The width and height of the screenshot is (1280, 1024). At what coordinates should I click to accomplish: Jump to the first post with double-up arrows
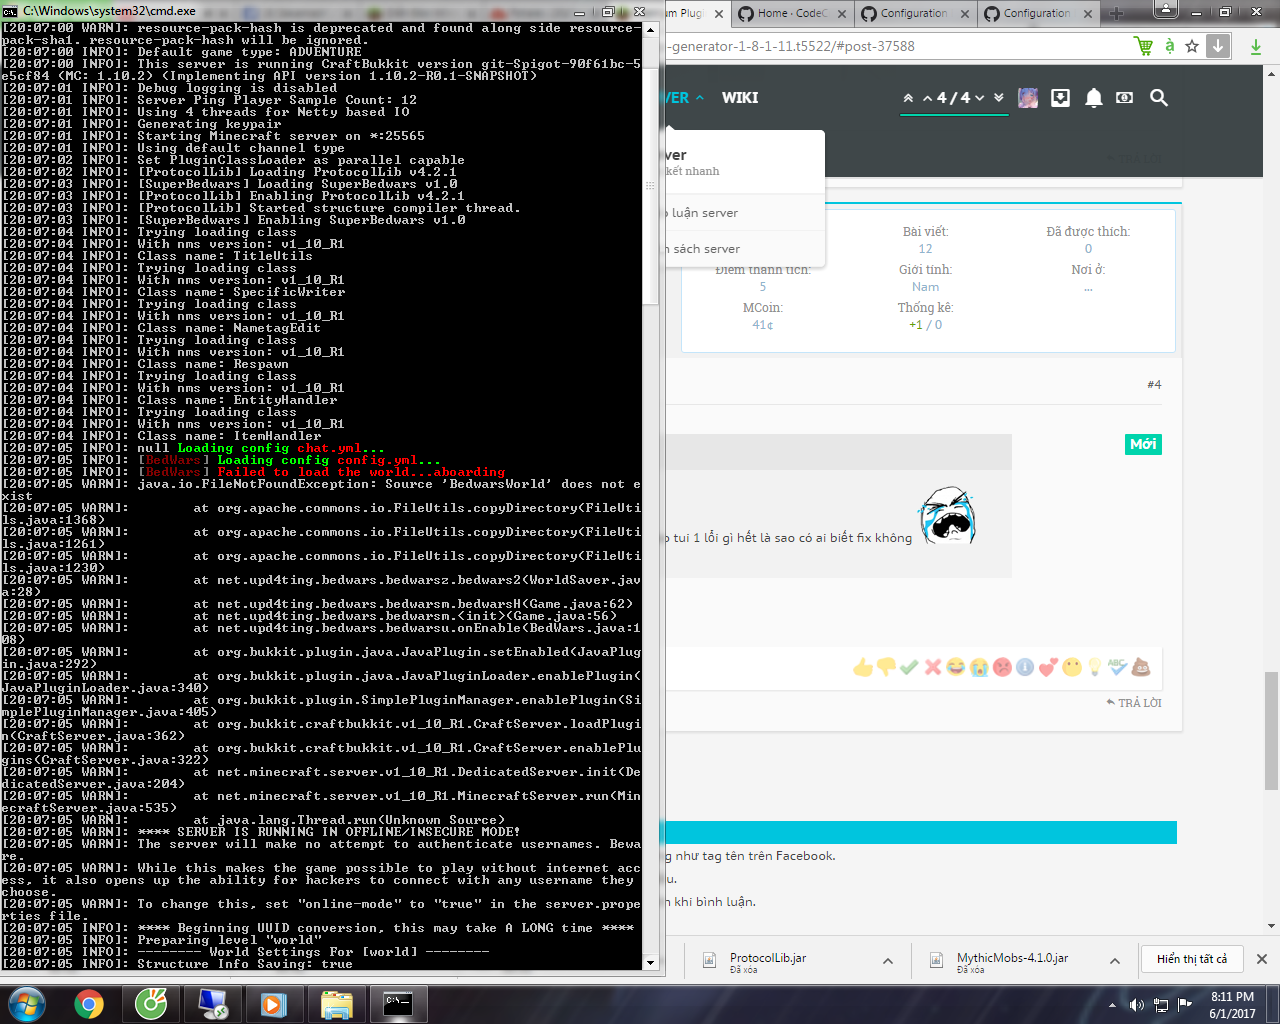point(908,98)
